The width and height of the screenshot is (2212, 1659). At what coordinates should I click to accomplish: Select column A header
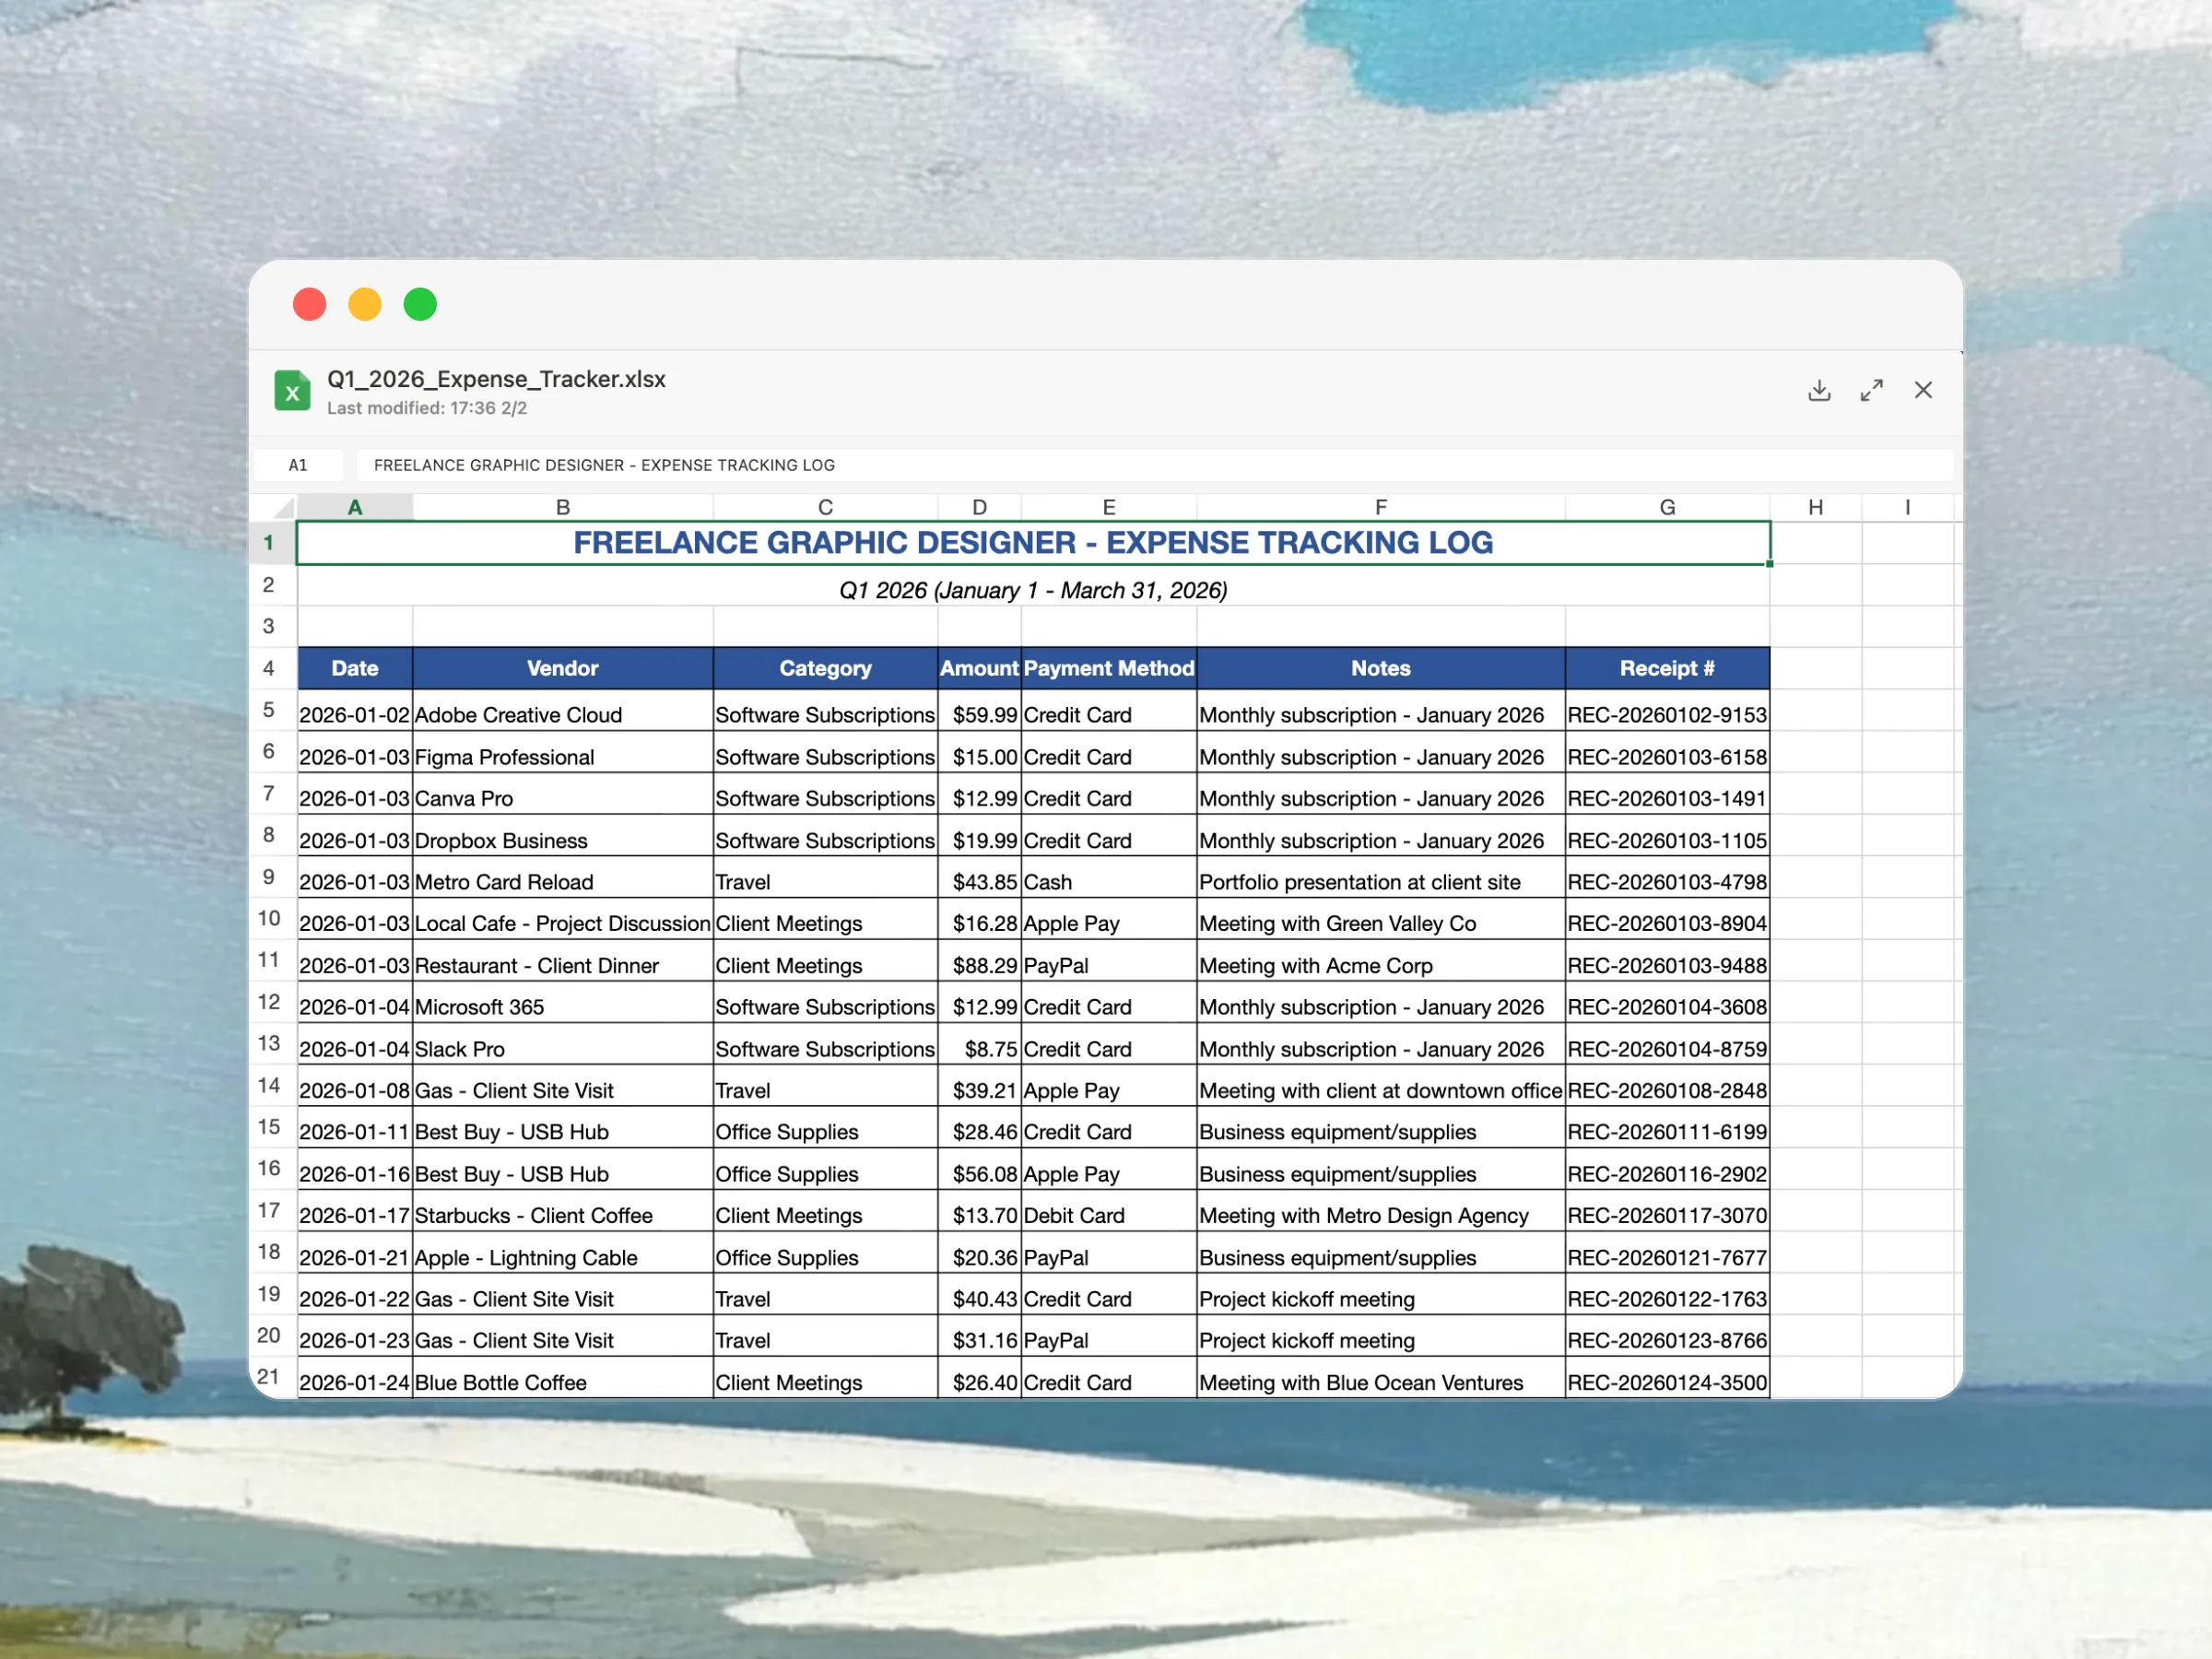[354, 507]
